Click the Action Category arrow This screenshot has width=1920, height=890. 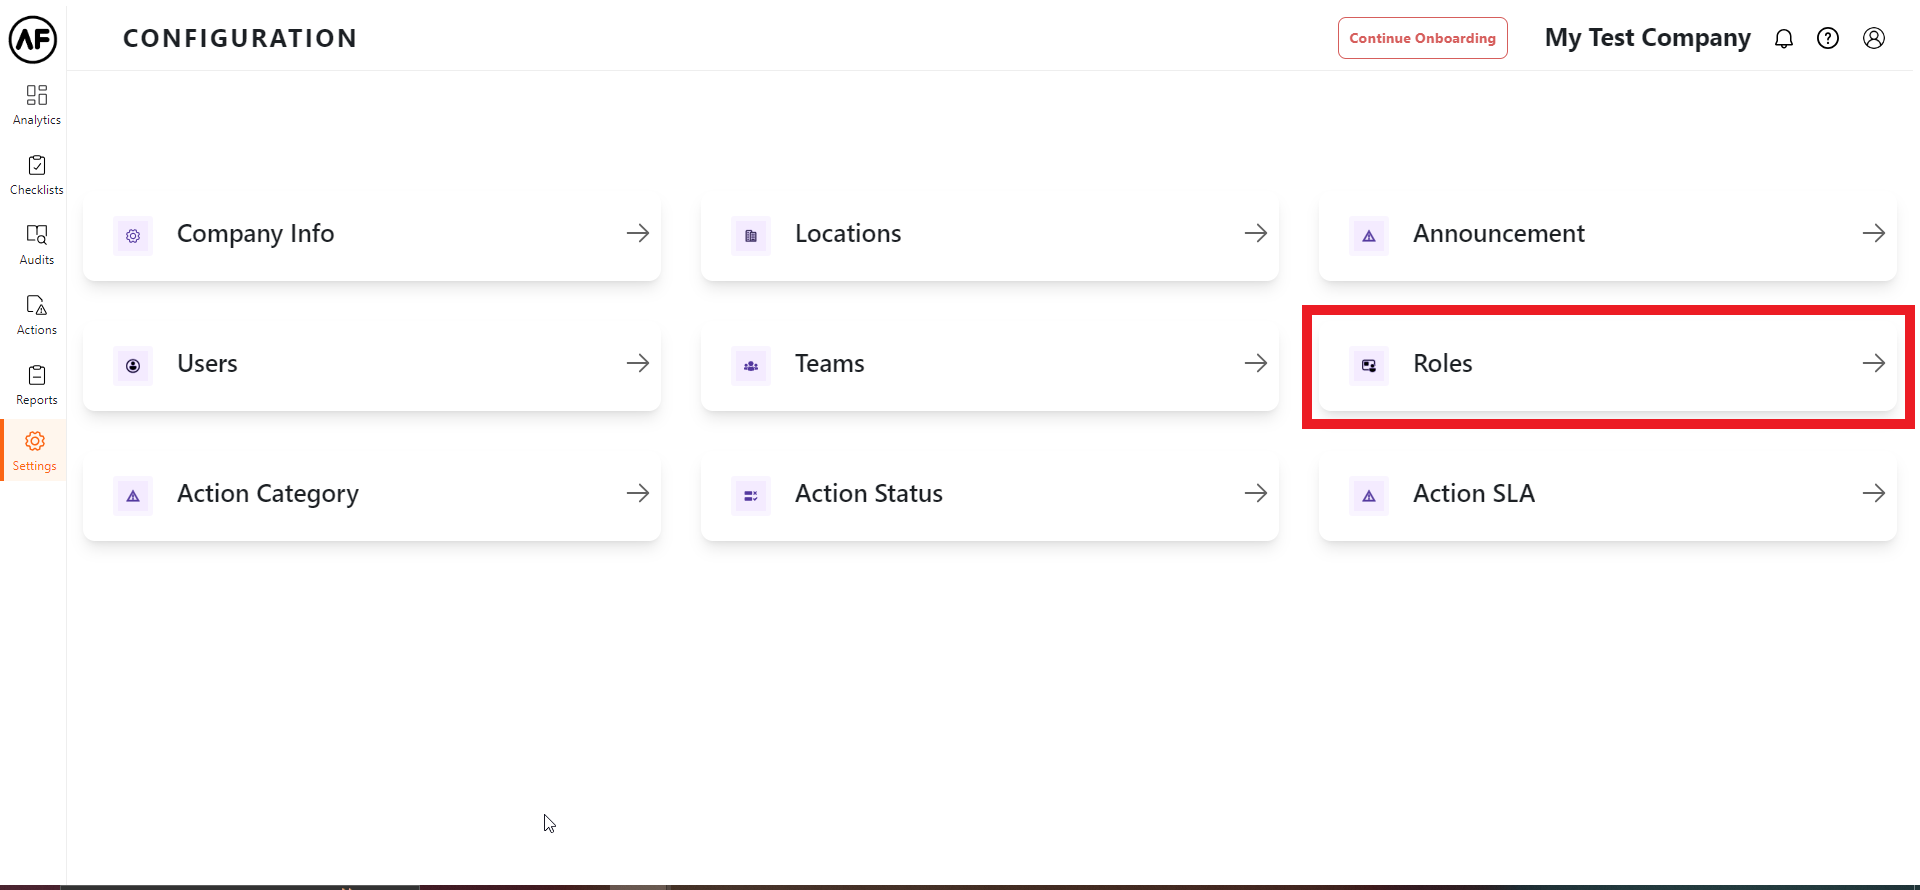tap(637, 494)
